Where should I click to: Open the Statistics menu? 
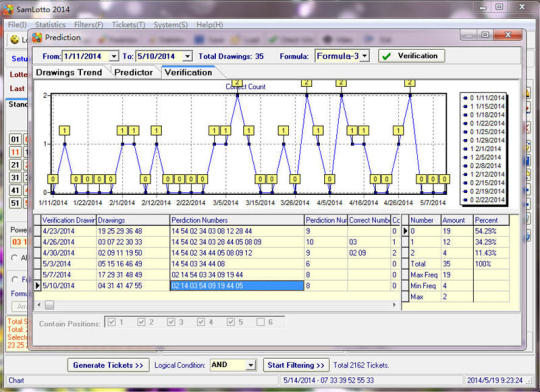pos(50,25)
